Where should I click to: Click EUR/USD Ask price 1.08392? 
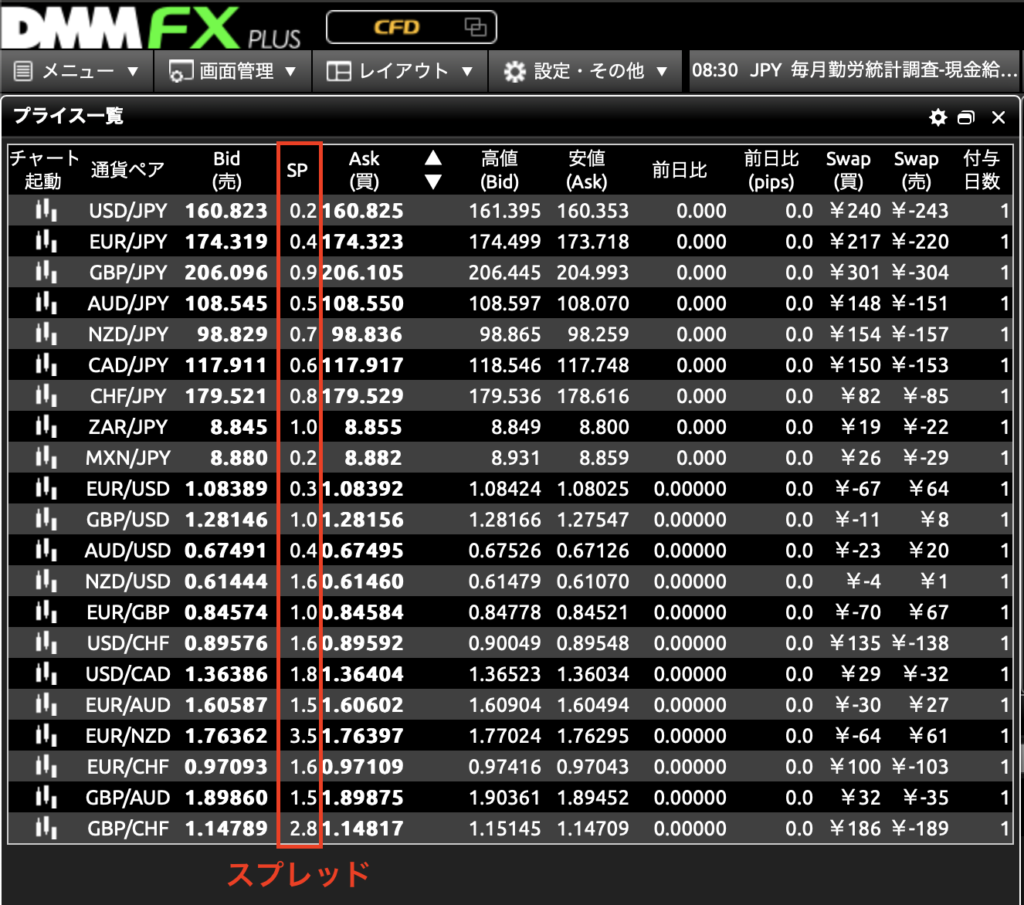click(x=362, y=489)
